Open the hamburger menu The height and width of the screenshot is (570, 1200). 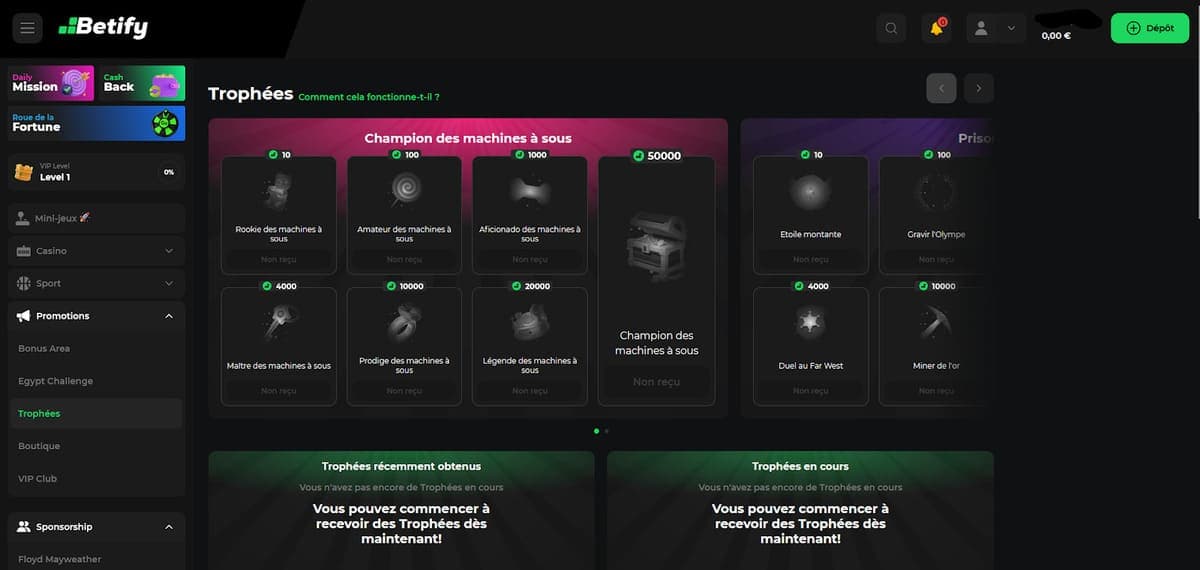(x=27, y=28)
